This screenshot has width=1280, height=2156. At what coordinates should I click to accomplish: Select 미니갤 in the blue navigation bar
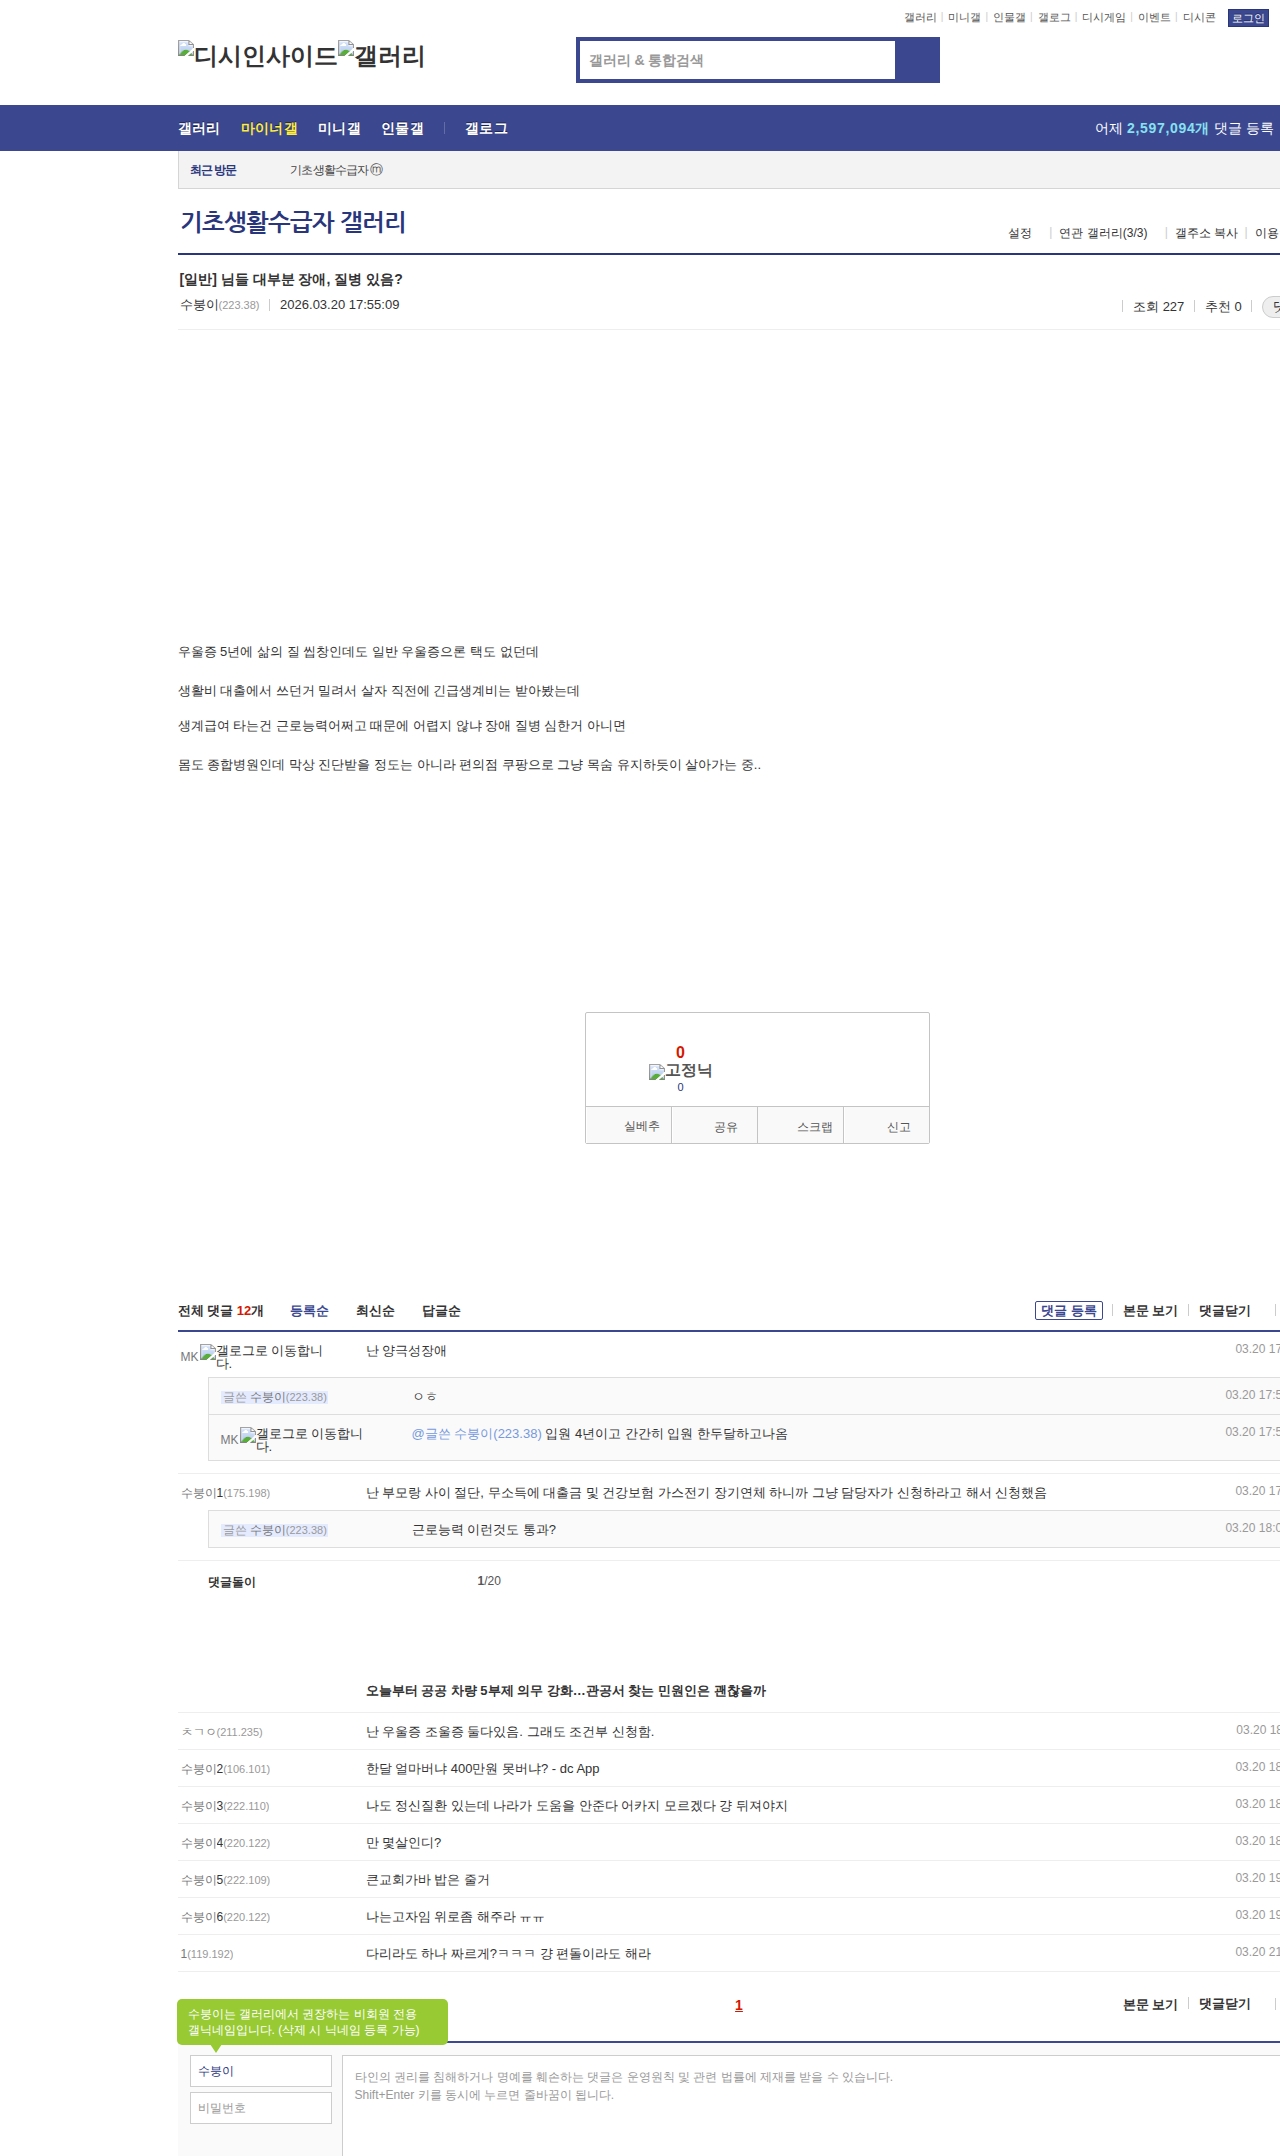coord(339,129)
